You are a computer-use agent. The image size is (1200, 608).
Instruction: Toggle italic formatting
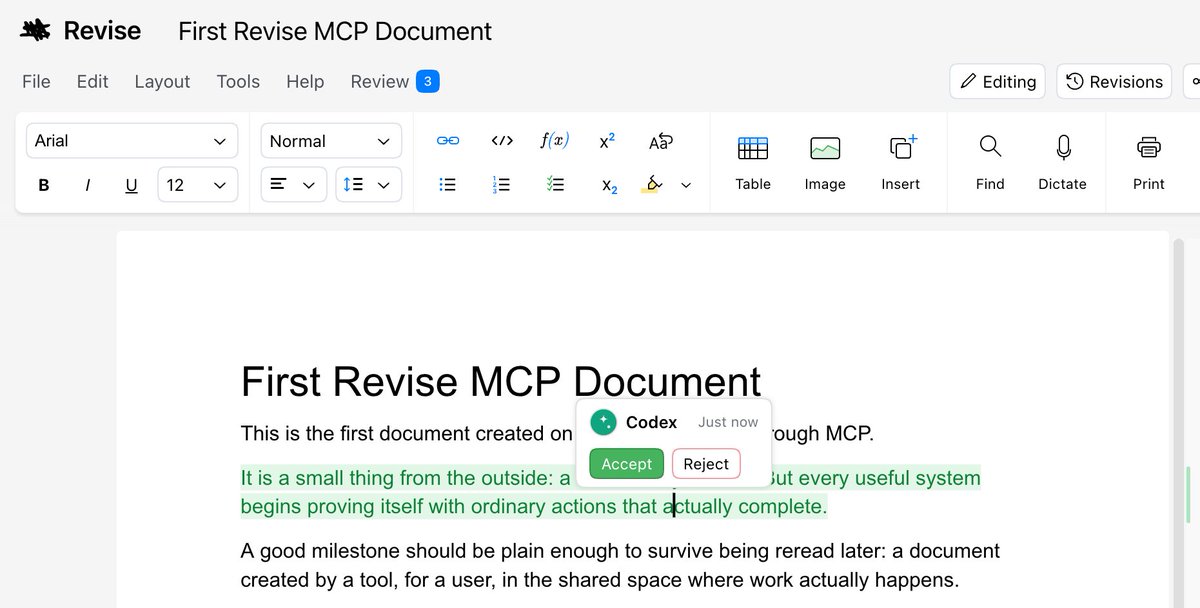[88, 185]
